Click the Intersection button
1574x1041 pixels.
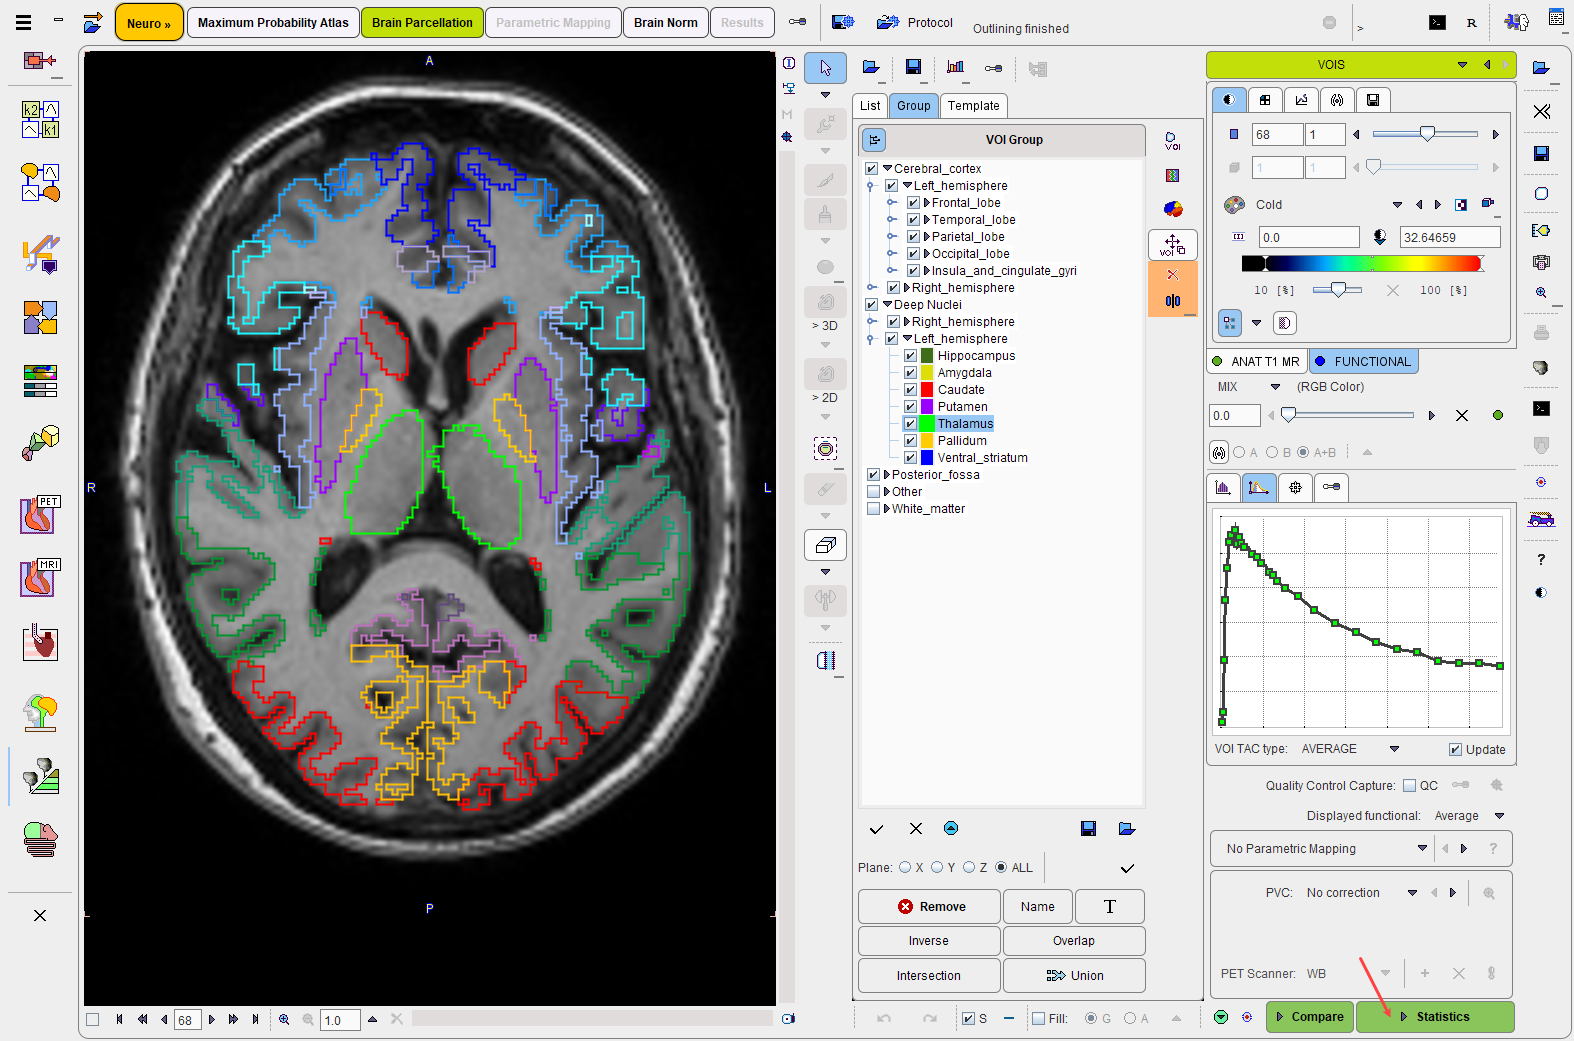[929, 975]
